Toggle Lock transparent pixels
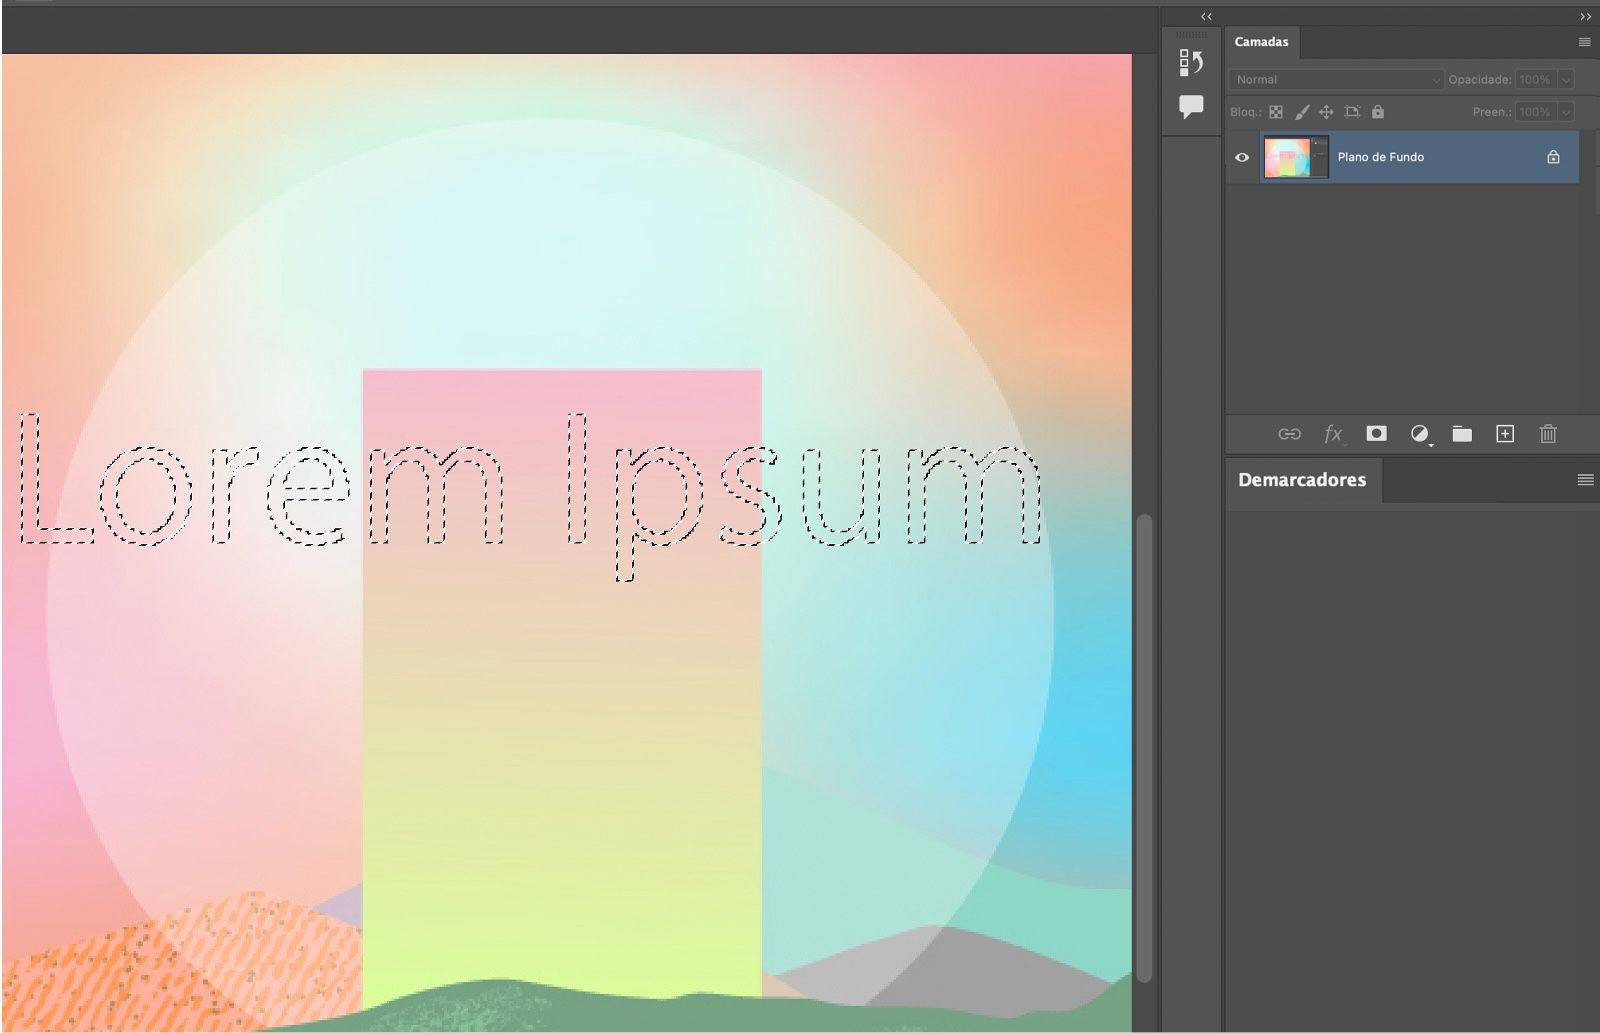This screenshot has height=1033, width=1600. (1275, 112)
